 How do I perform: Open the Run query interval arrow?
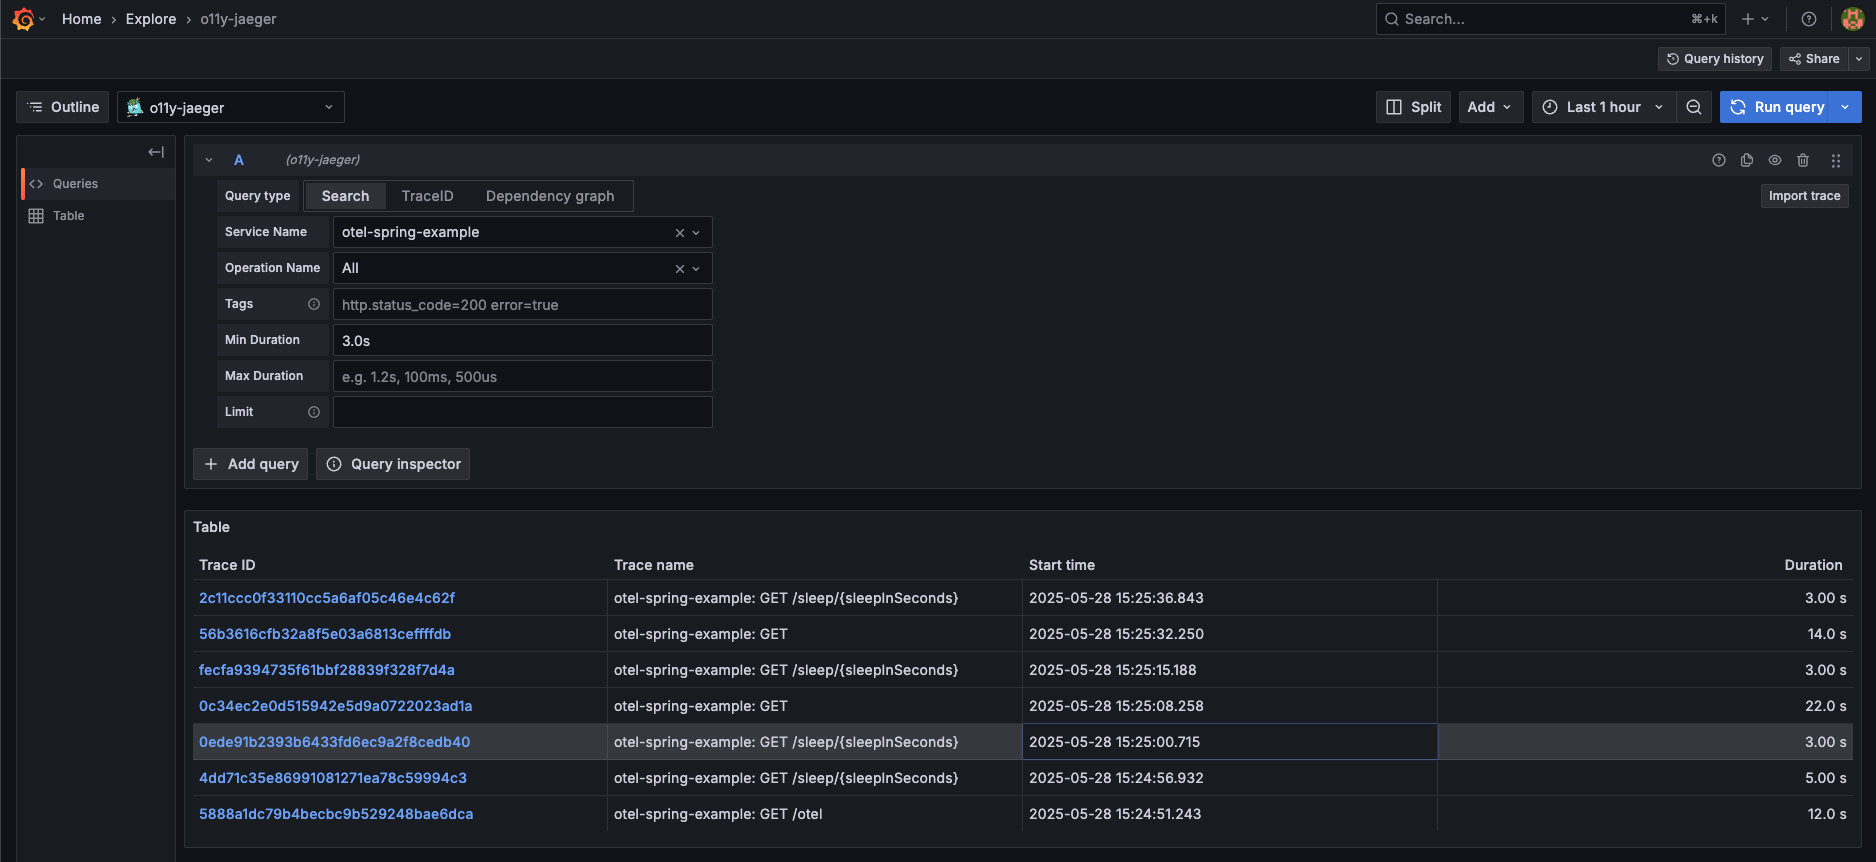tap(1846, 107)
